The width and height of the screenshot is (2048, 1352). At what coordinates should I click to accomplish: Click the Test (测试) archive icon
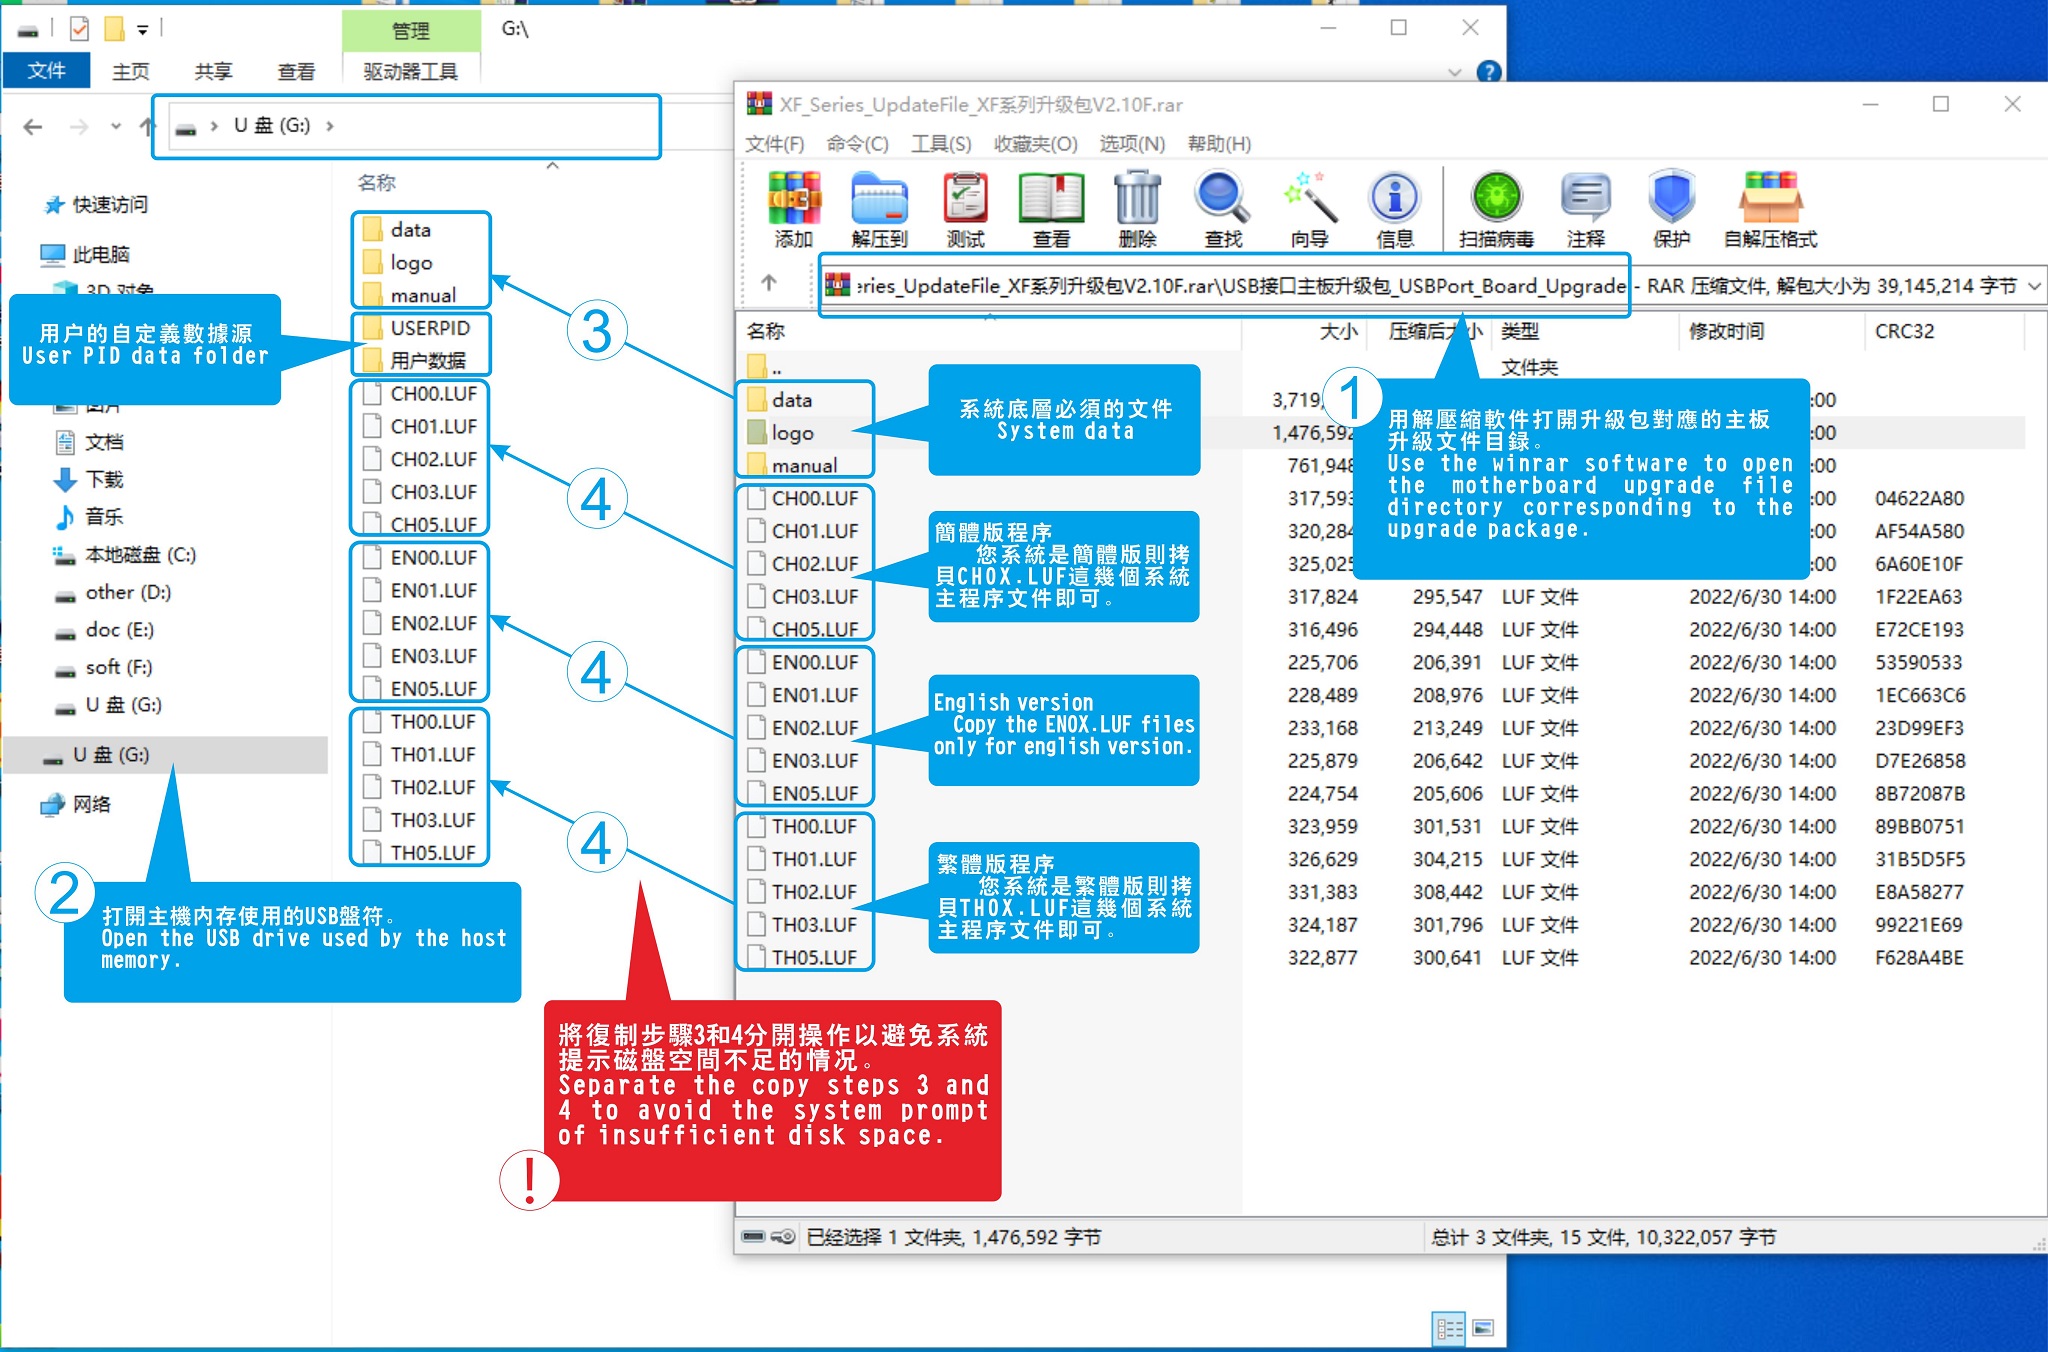click(965, 199)
